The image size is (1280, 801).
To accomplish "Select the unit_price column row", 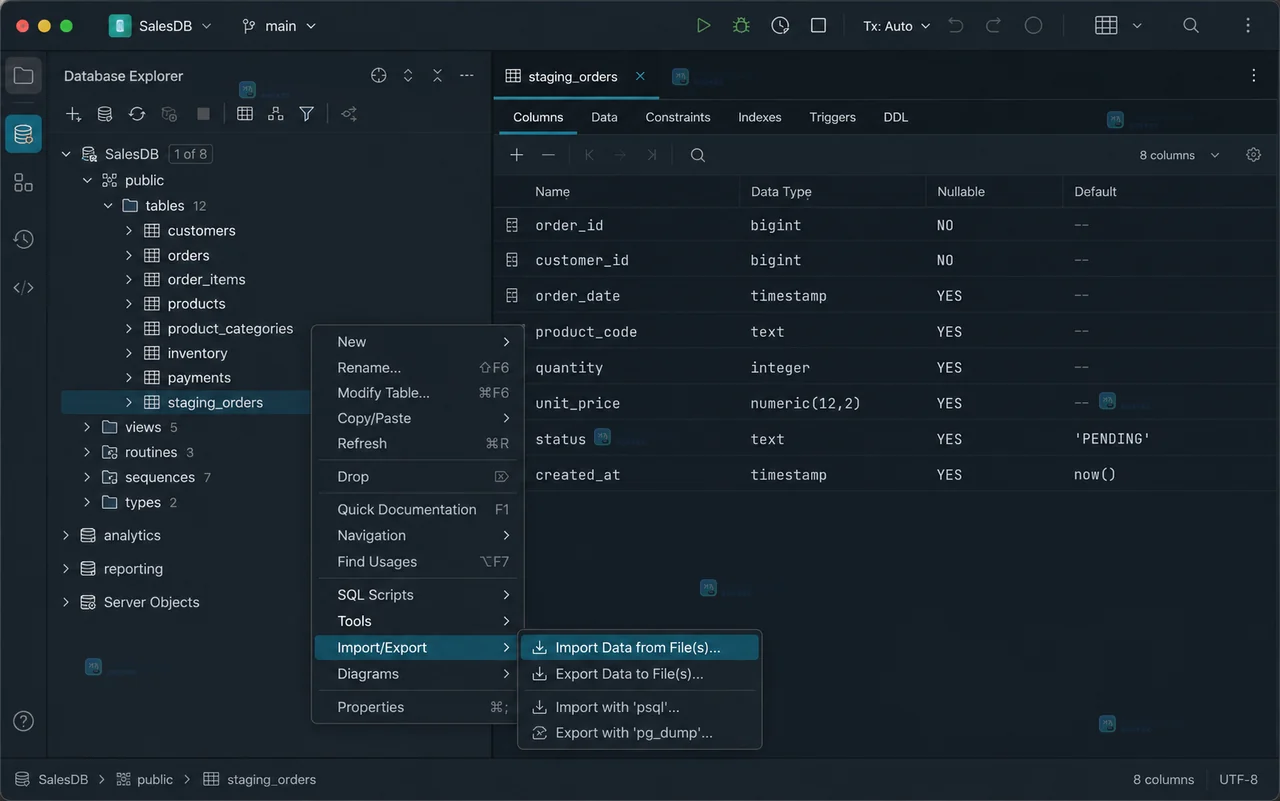I will pyautogui.click(x=886, y=403).
